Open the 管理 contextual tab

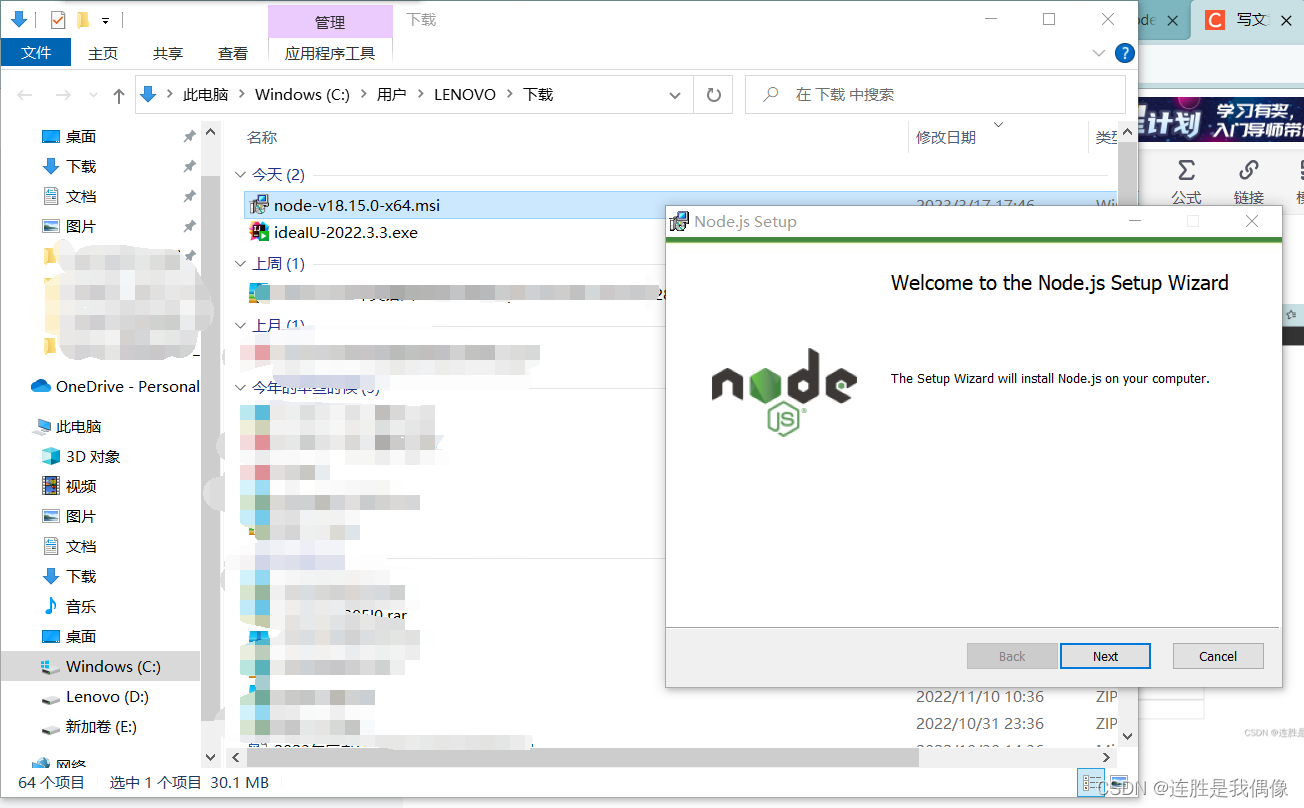pyautogui.click(x=330, y=22)
